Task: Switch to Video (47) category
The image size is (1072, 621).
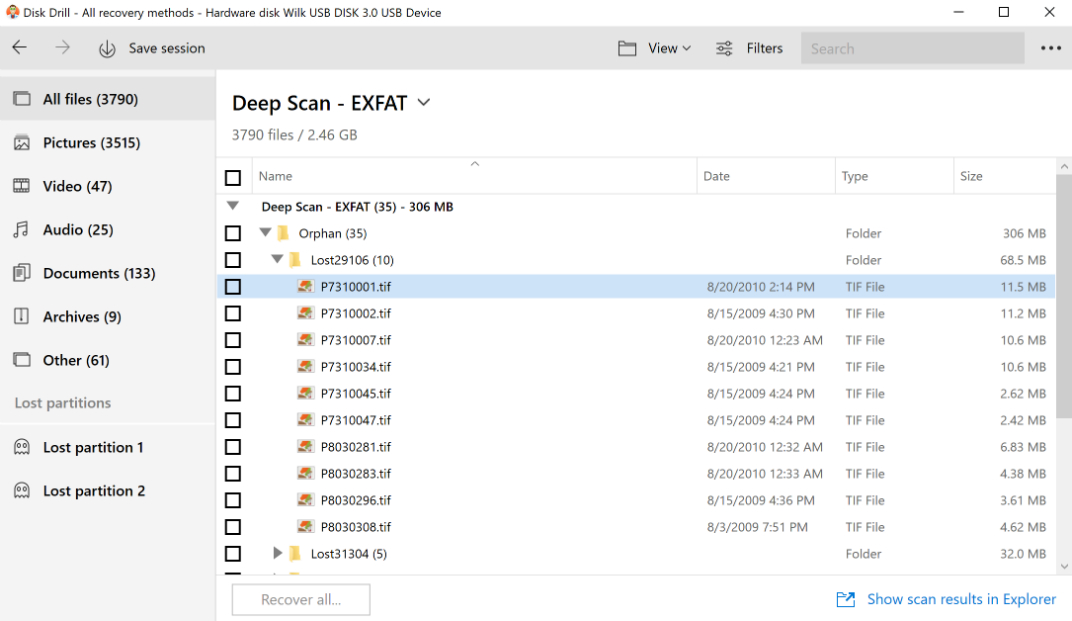Action: coord(107,186)
